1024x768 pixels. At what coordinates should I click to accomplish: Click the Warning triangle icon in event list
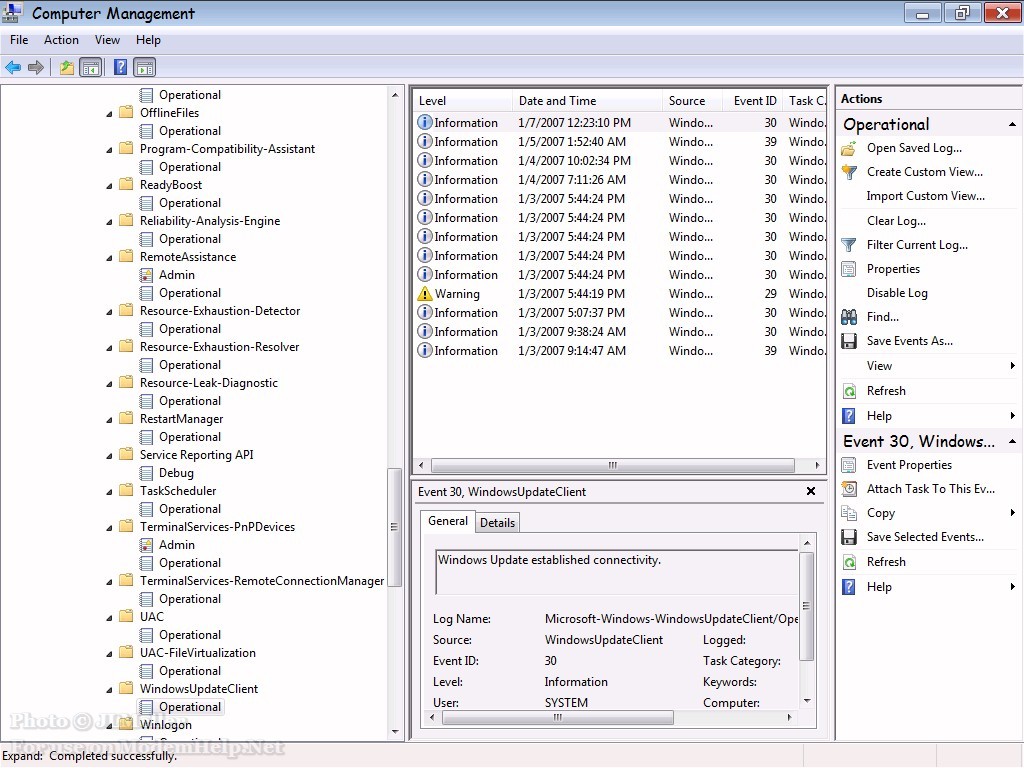[x=424, y=293]
